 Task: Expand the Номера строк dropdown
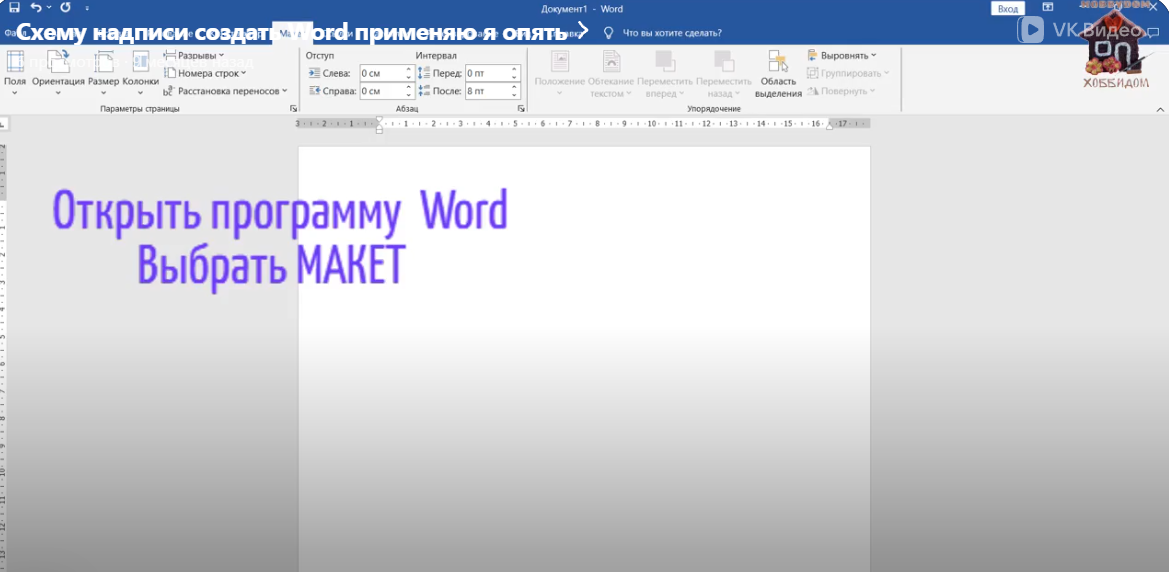[205, 73]
